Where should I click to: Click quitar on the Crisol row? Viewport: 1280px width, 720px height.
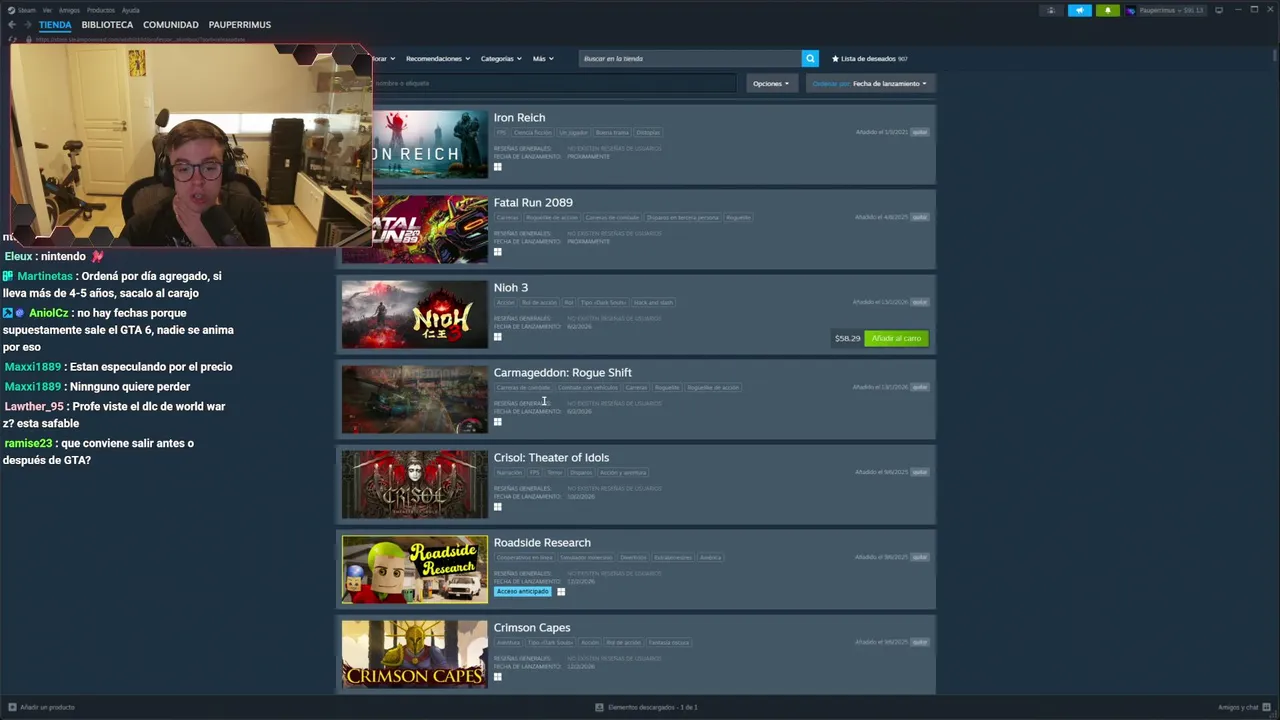(920, 472)
